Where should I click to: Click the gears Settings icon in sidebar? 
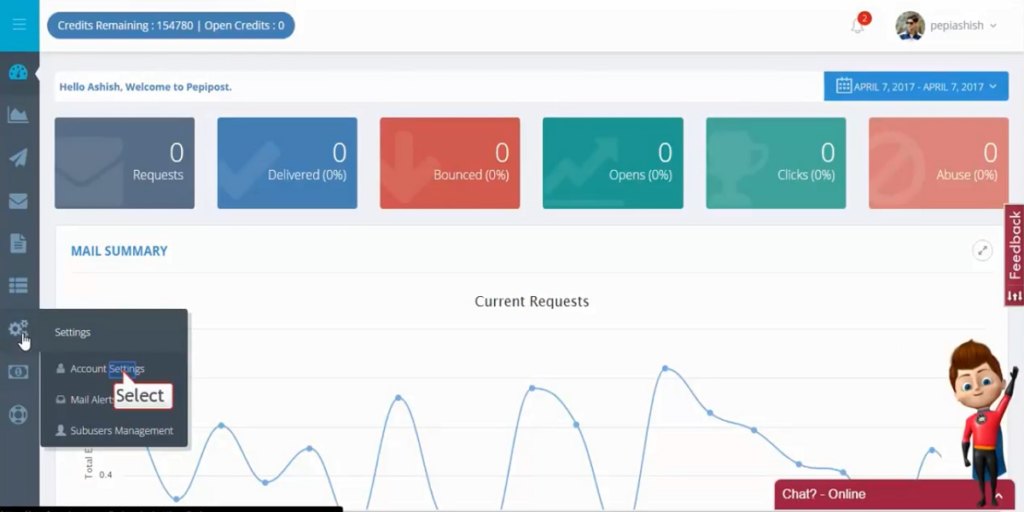click(x=18, y=328)
